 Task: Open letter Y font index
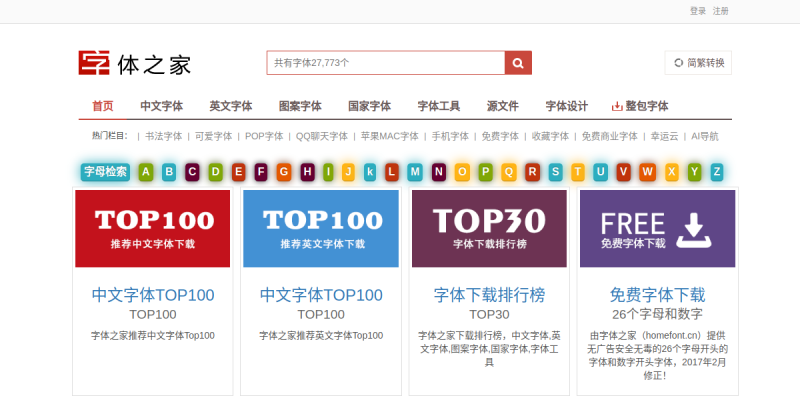pyautogui.click(x=694, y=172)
